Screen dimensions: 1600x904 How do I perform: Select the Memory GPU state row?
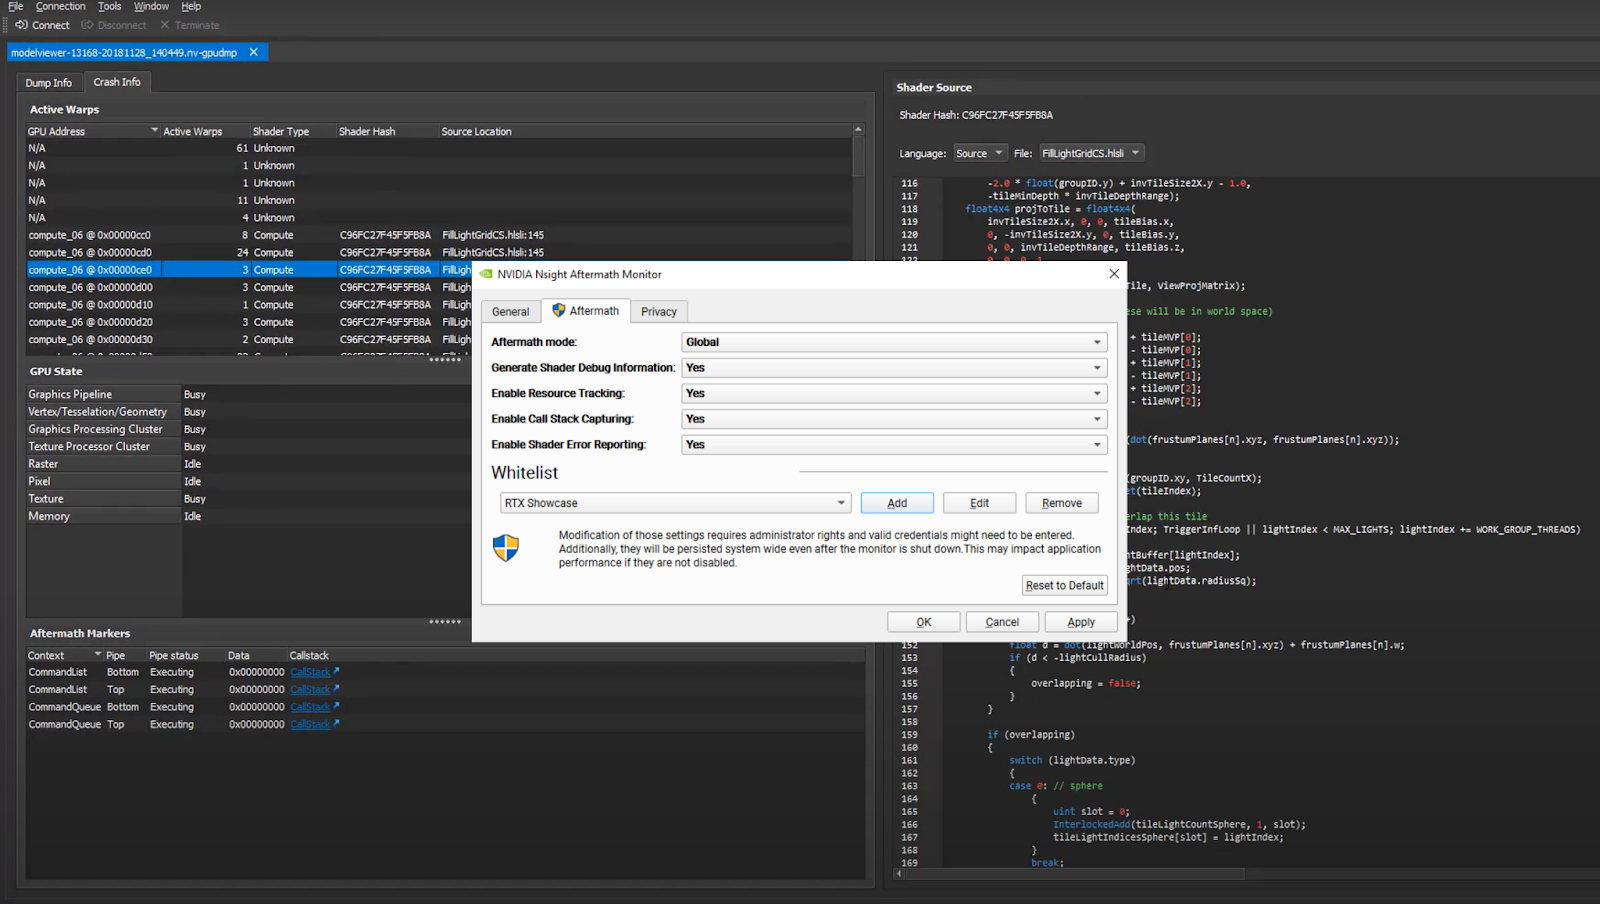point(249,517)
